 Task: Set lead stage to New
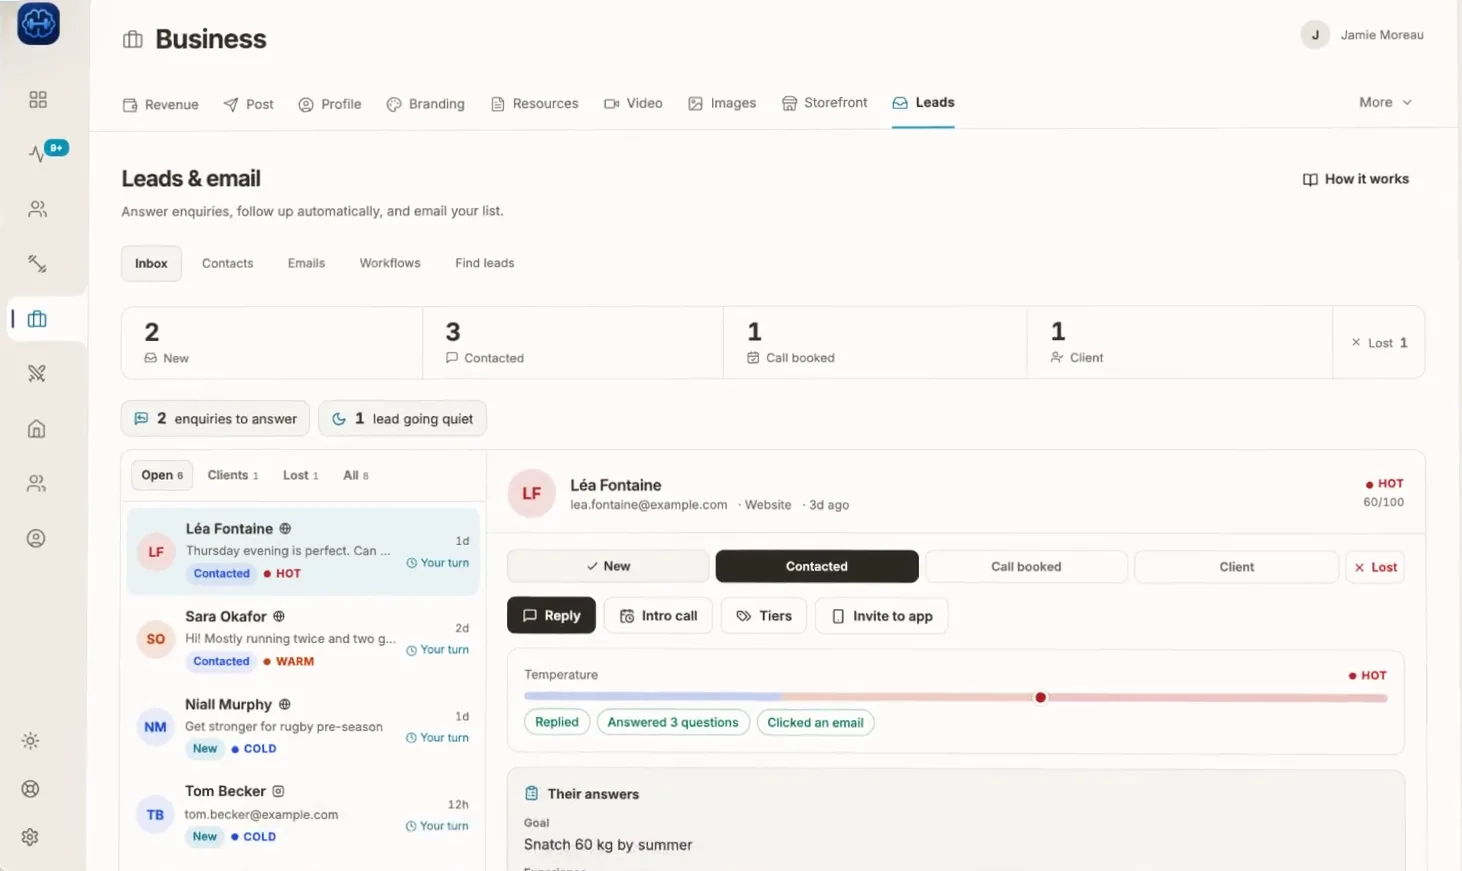608,566
